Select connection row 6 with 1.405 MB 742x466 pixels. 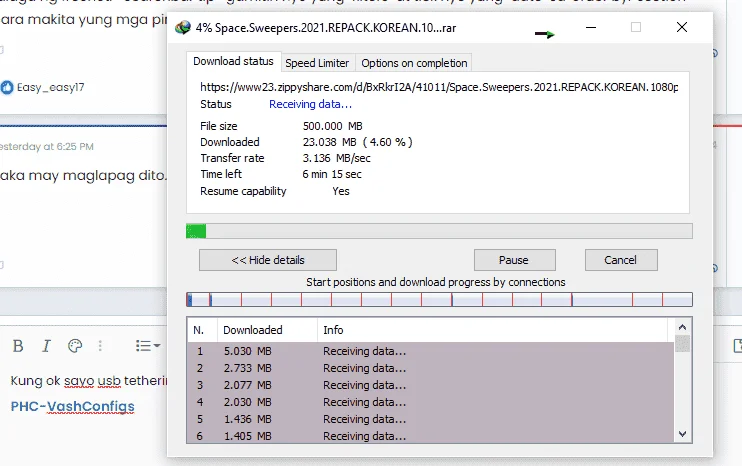[x=431, y=435]
